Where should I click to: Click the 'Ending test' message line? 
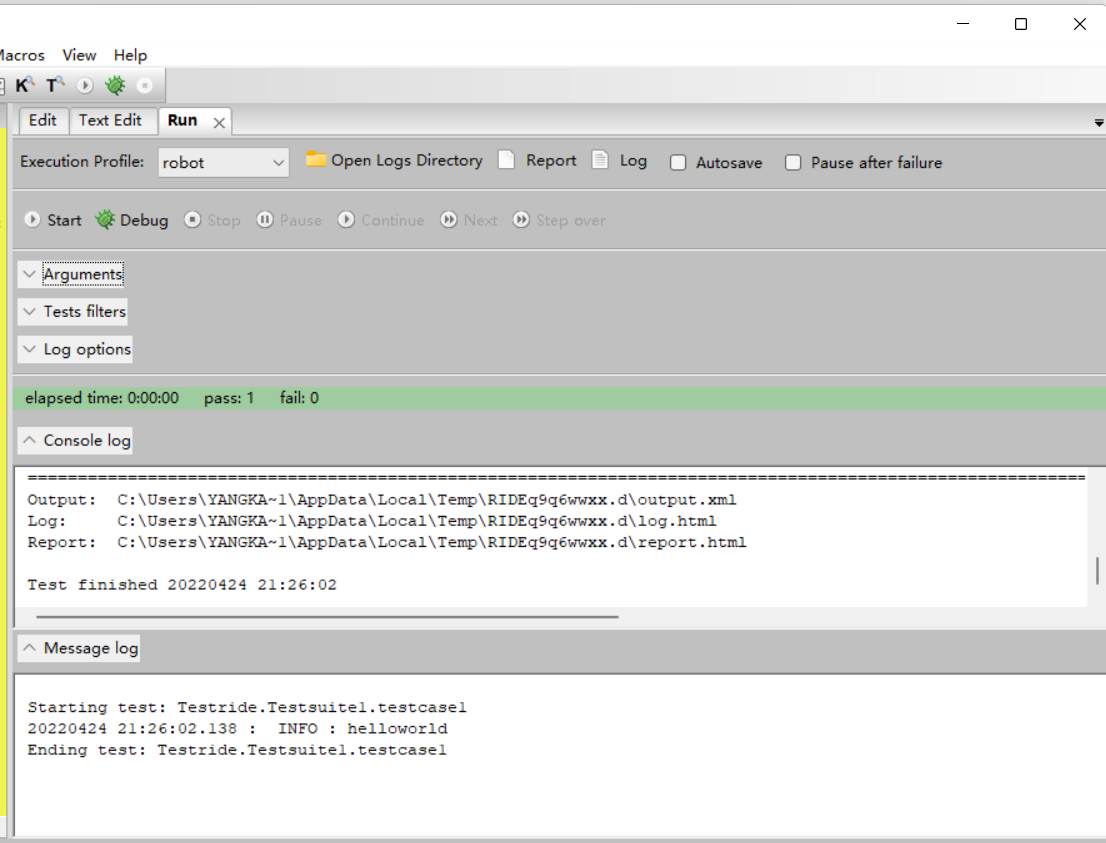click(x=237, y=750)
